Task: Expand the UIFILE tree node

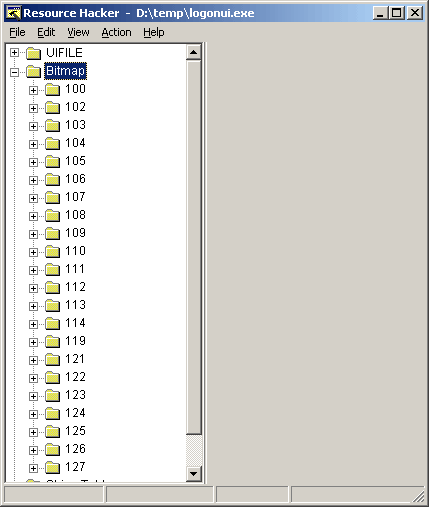Action: point(14,52)
